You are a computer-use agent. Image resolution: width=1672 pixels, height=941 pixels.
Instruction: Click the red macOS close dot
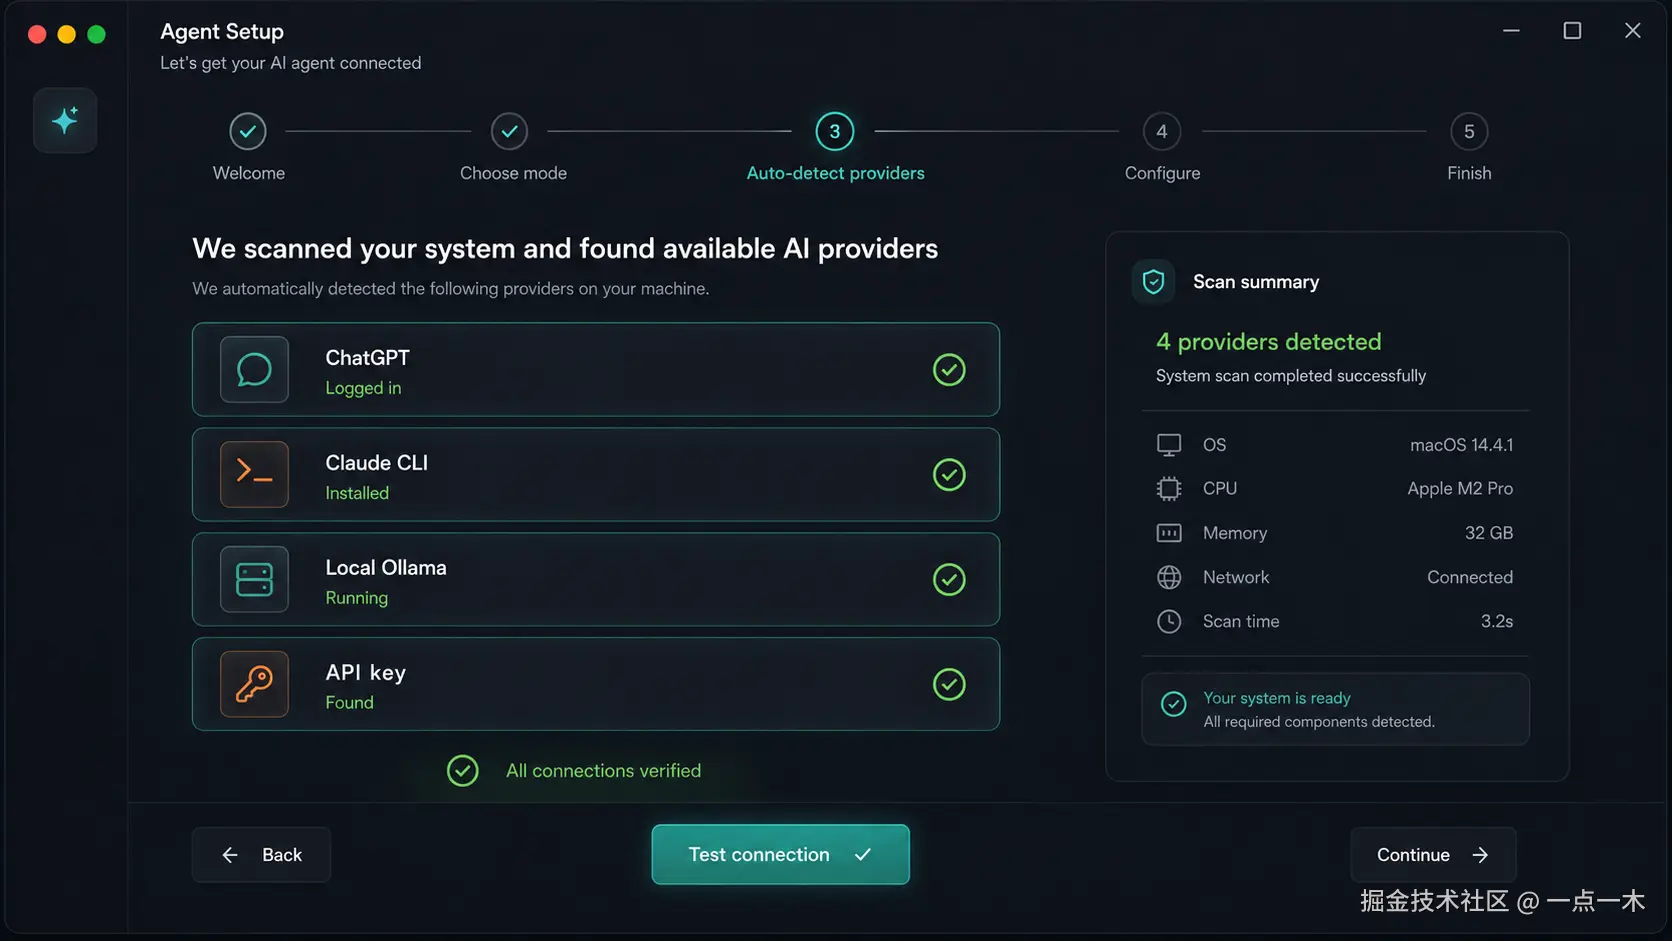[x=37, y=34]
